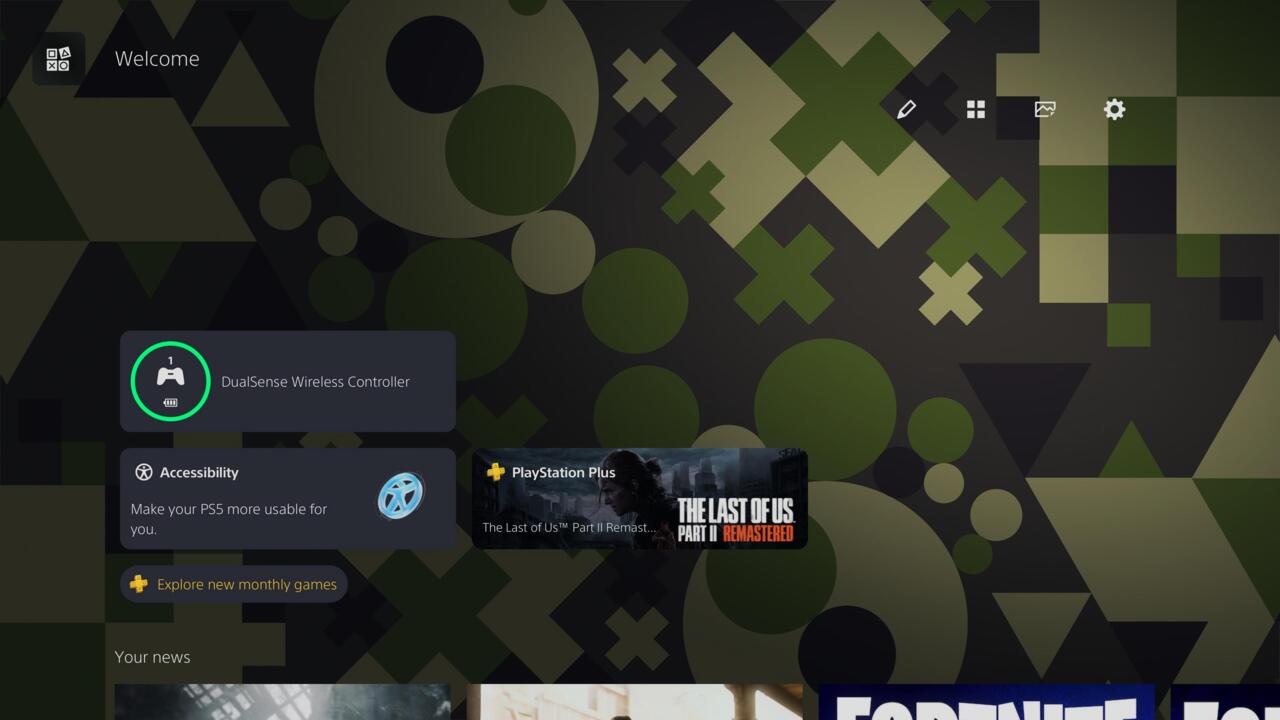Open the "Make your PS5 more usable" description
Viewport: 1280px width, 720px height.
coord(229,518)
